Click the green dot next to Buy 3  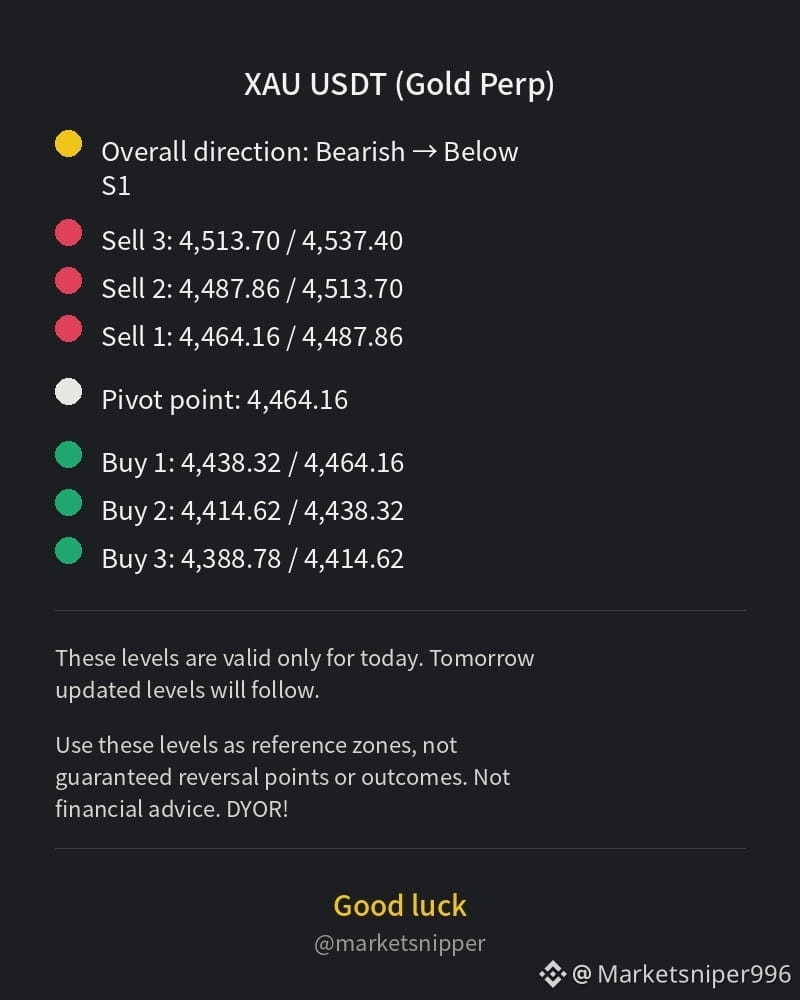[68, 551]
